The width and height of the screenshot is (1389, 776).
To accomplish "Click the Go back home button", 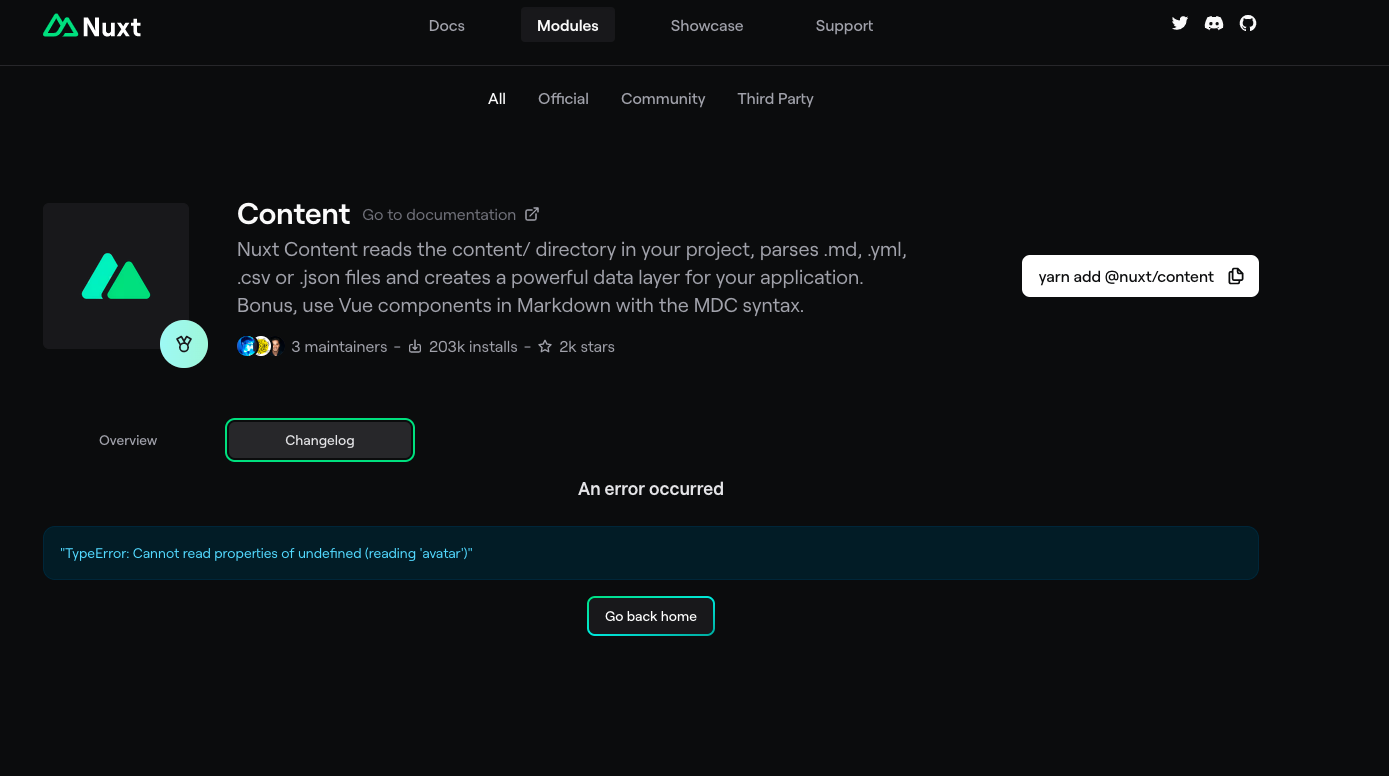I will (651, 616).
